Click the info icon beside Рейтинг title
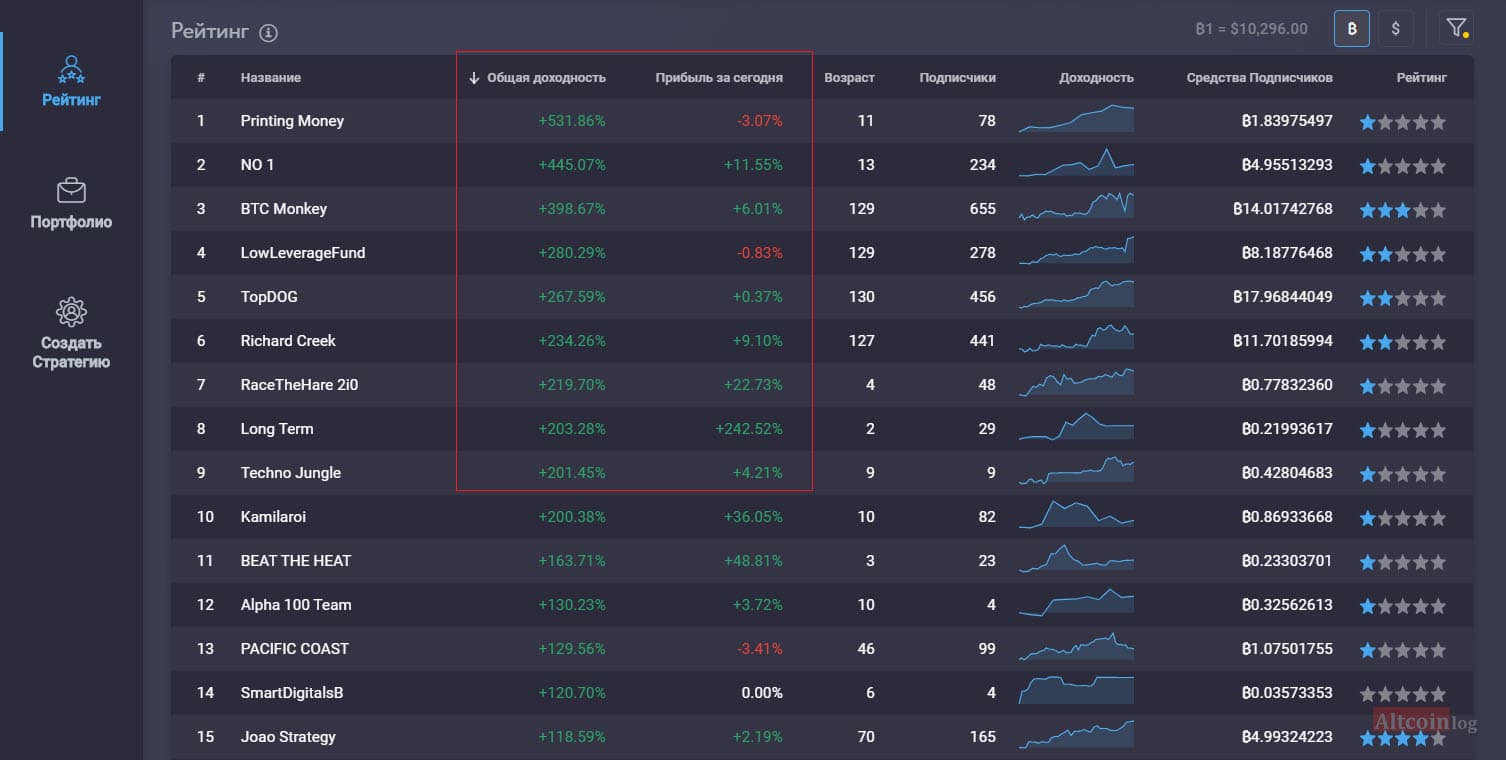Image resolution: width=1506 pixels, height=760 pixels. [x=268, y=32]
